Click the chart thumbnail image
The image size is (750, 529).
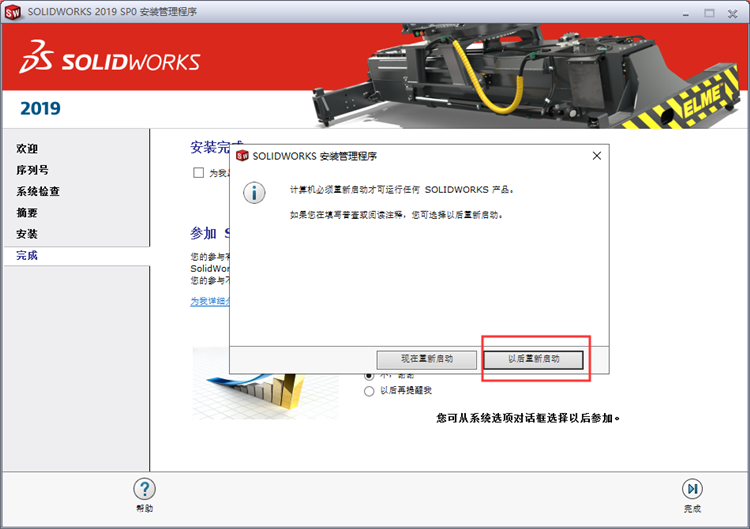point(265,384)
